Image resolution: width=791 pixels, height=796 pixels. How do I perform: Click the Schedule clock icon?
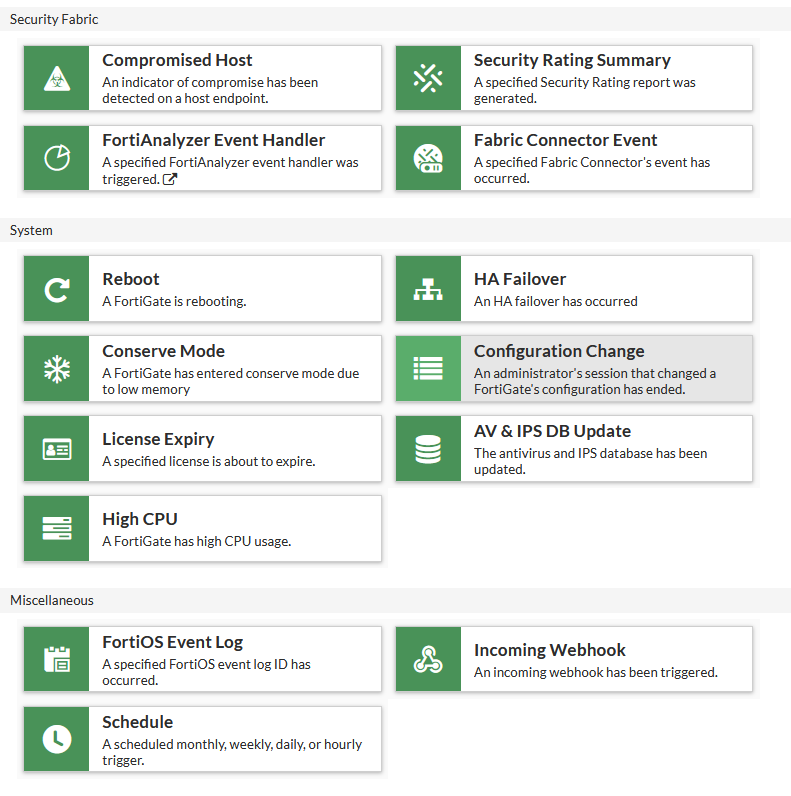pyautogui.click(x=57, y=739)
